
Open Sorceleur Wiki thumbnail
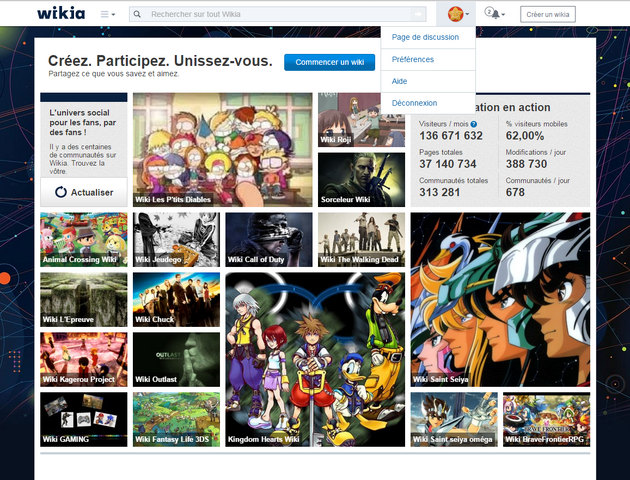(361, 180)
